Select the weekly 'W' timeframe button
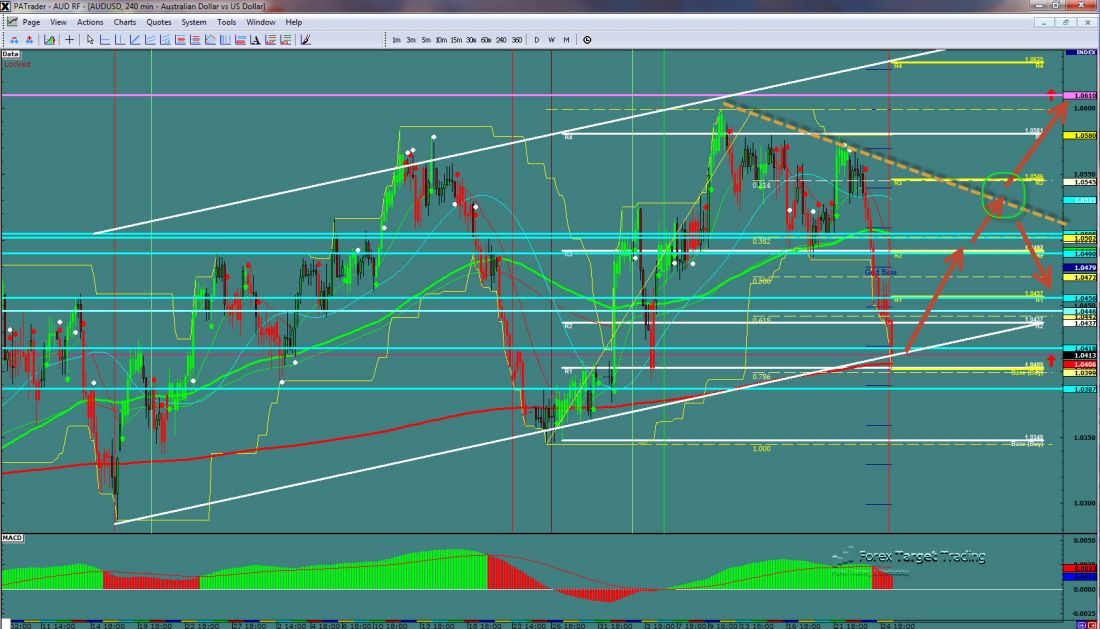Image resolution: width=1100 pixels, height=629 pixels. click(x=551, y=40)
